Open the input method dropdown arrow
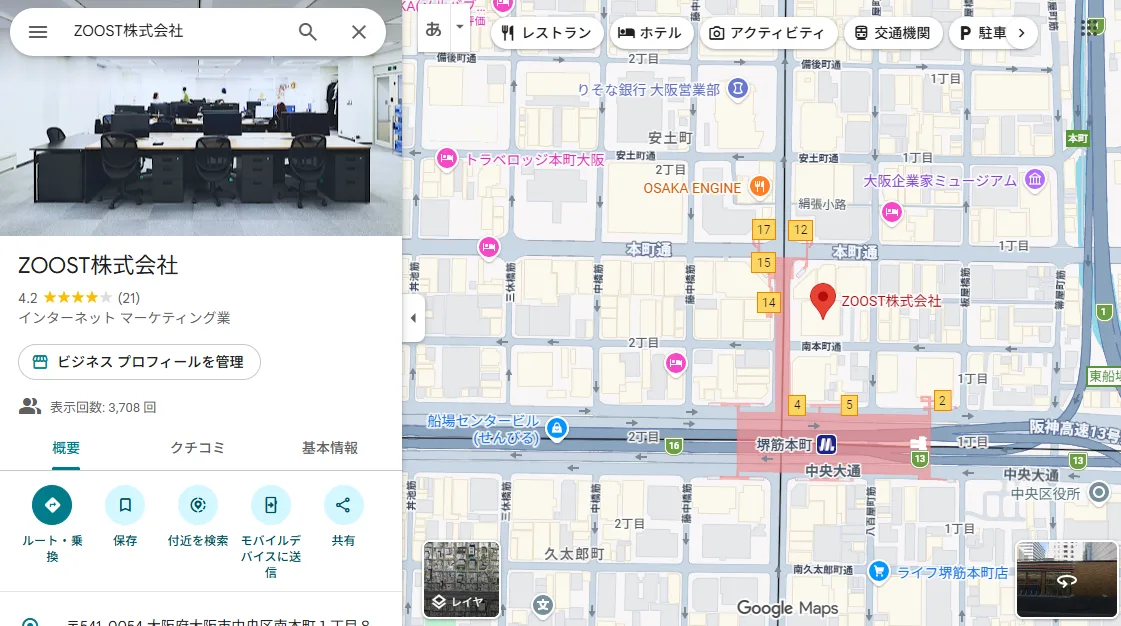This screenshot has width=1121, height=626. point(460,27)
